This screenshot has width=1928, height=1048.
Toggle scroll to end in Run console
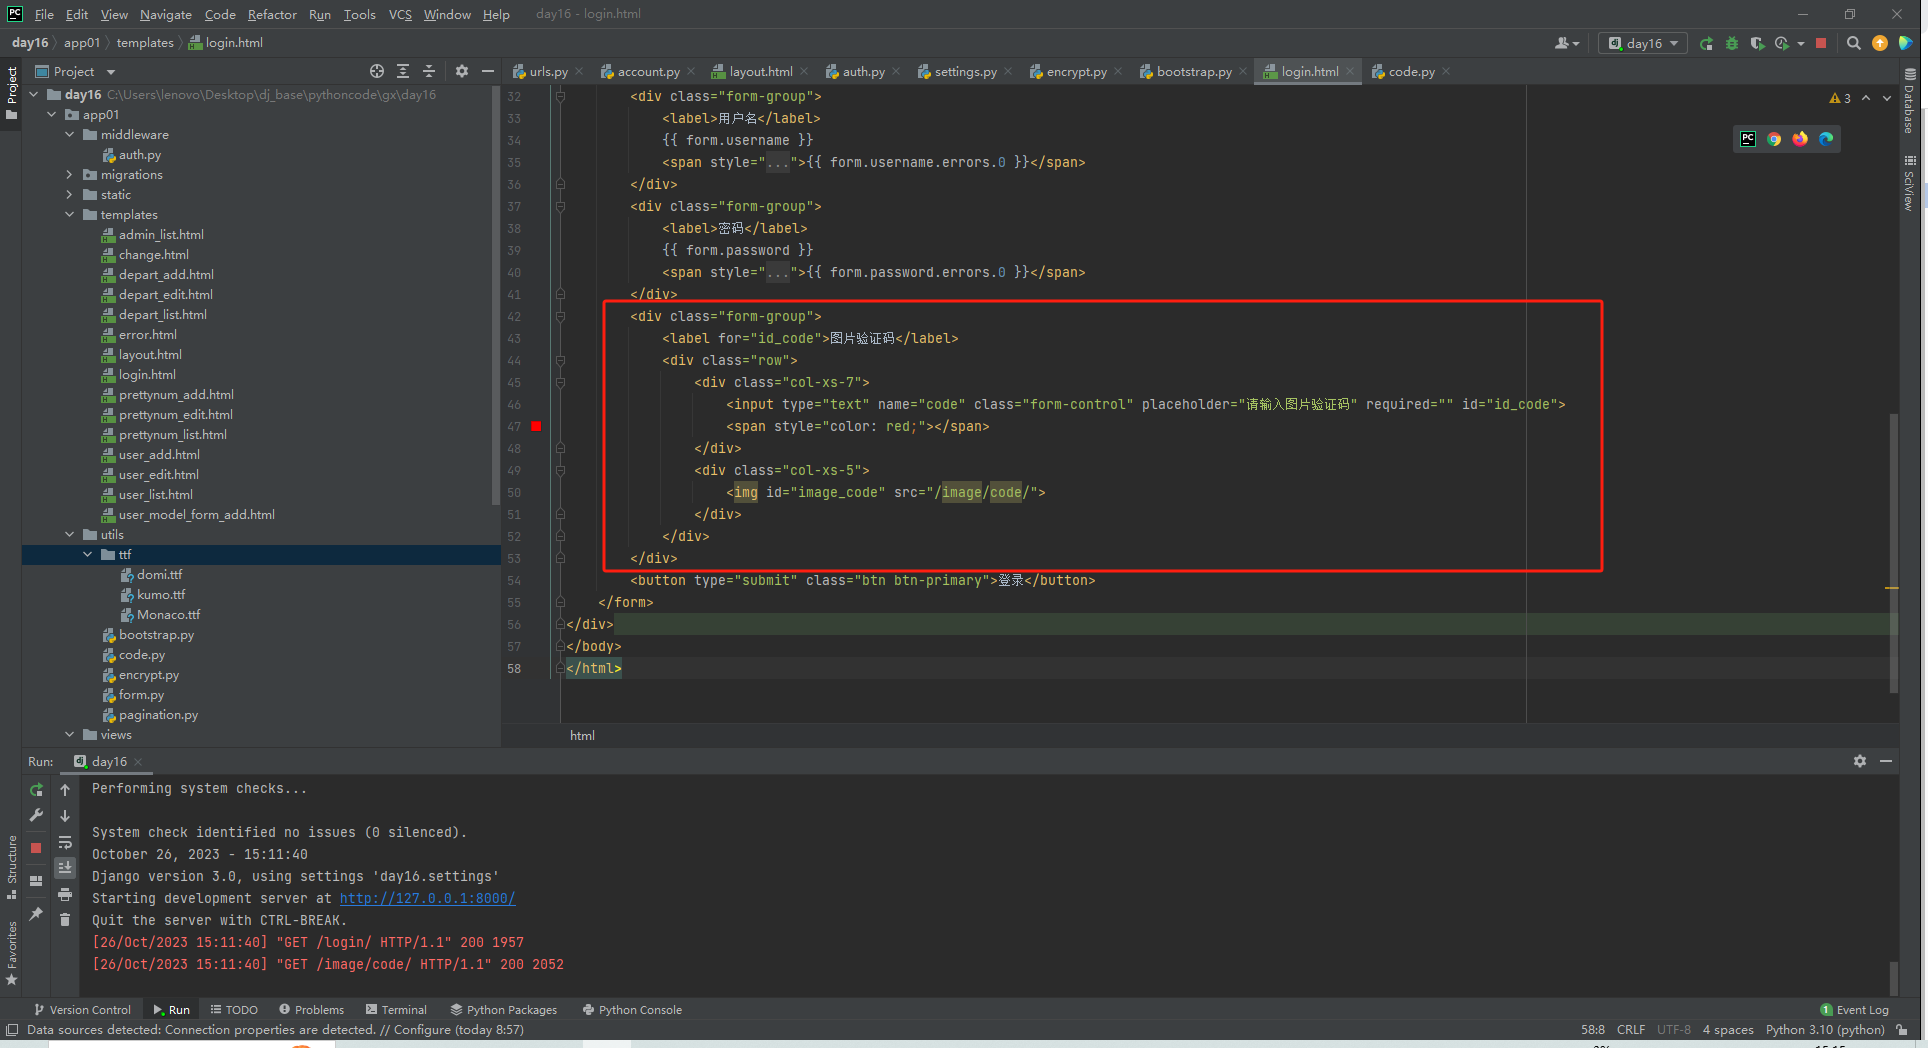pos(65,868)
